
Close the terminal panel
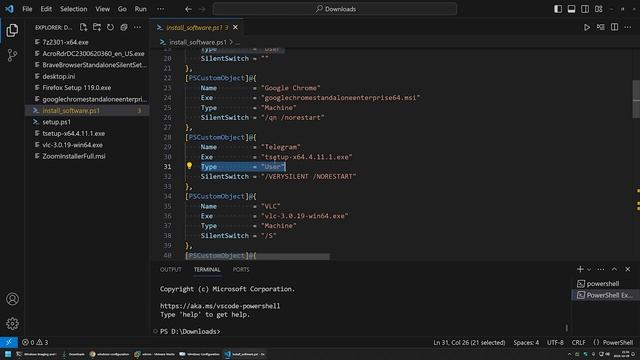tap(628, 269)
